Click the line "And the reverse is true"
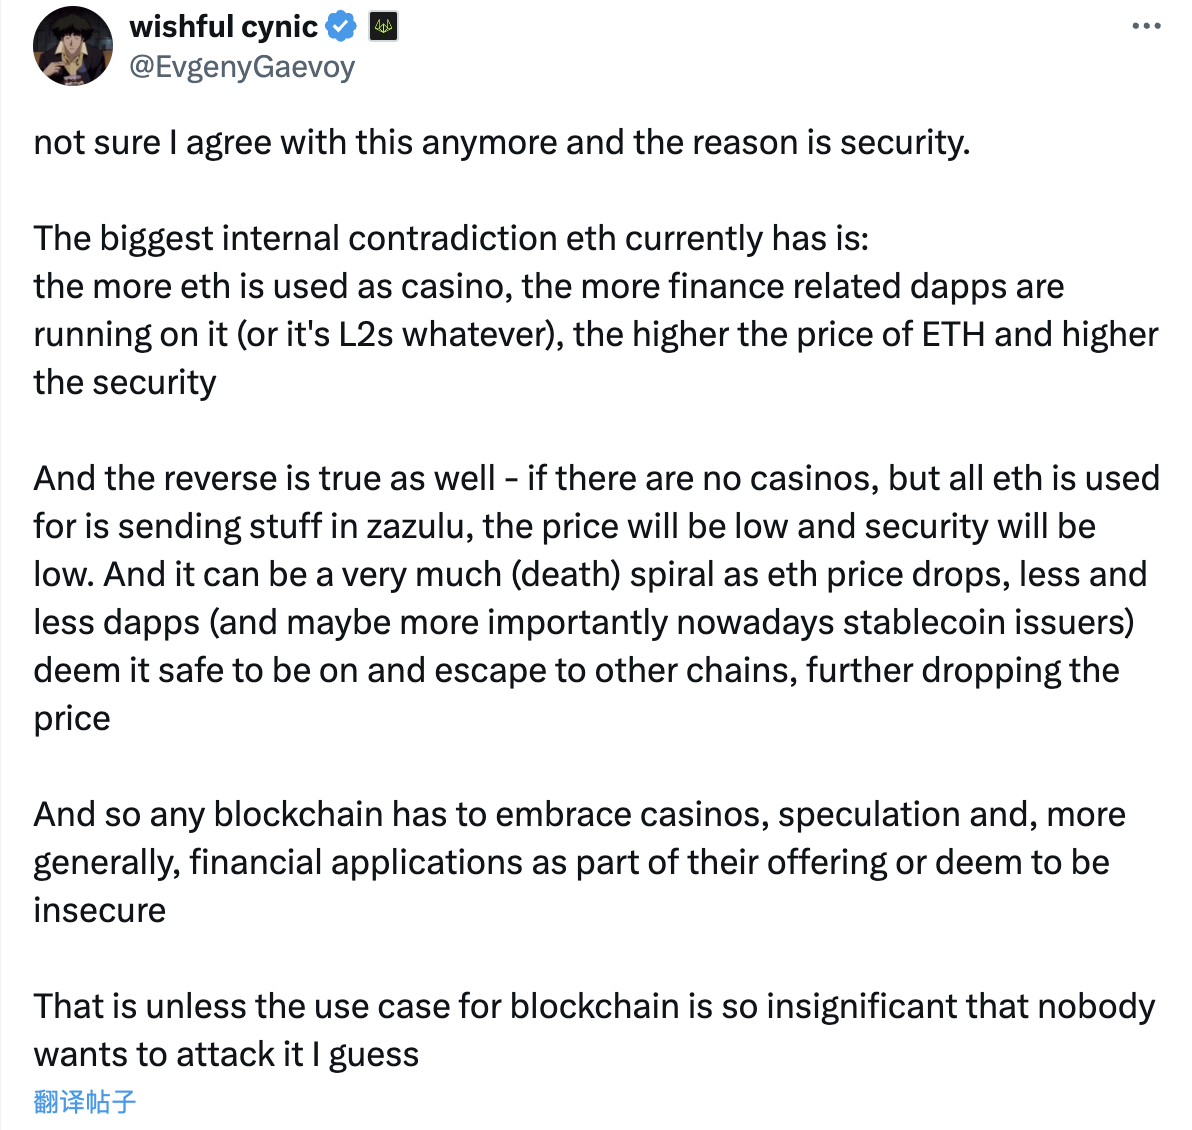This screenshot has width=1192, height=1130. coord(596,478)
